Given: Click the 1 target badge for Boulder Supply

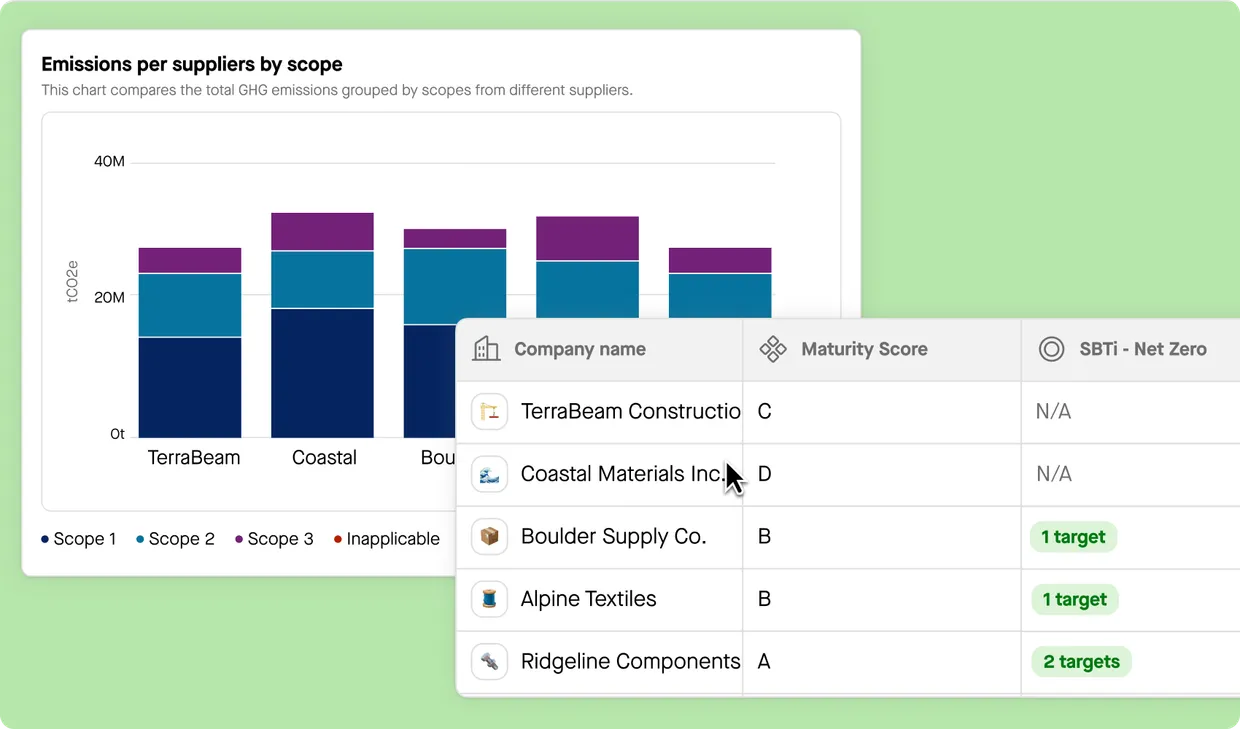Looking at the screenshot, I should click(1073, 537).
